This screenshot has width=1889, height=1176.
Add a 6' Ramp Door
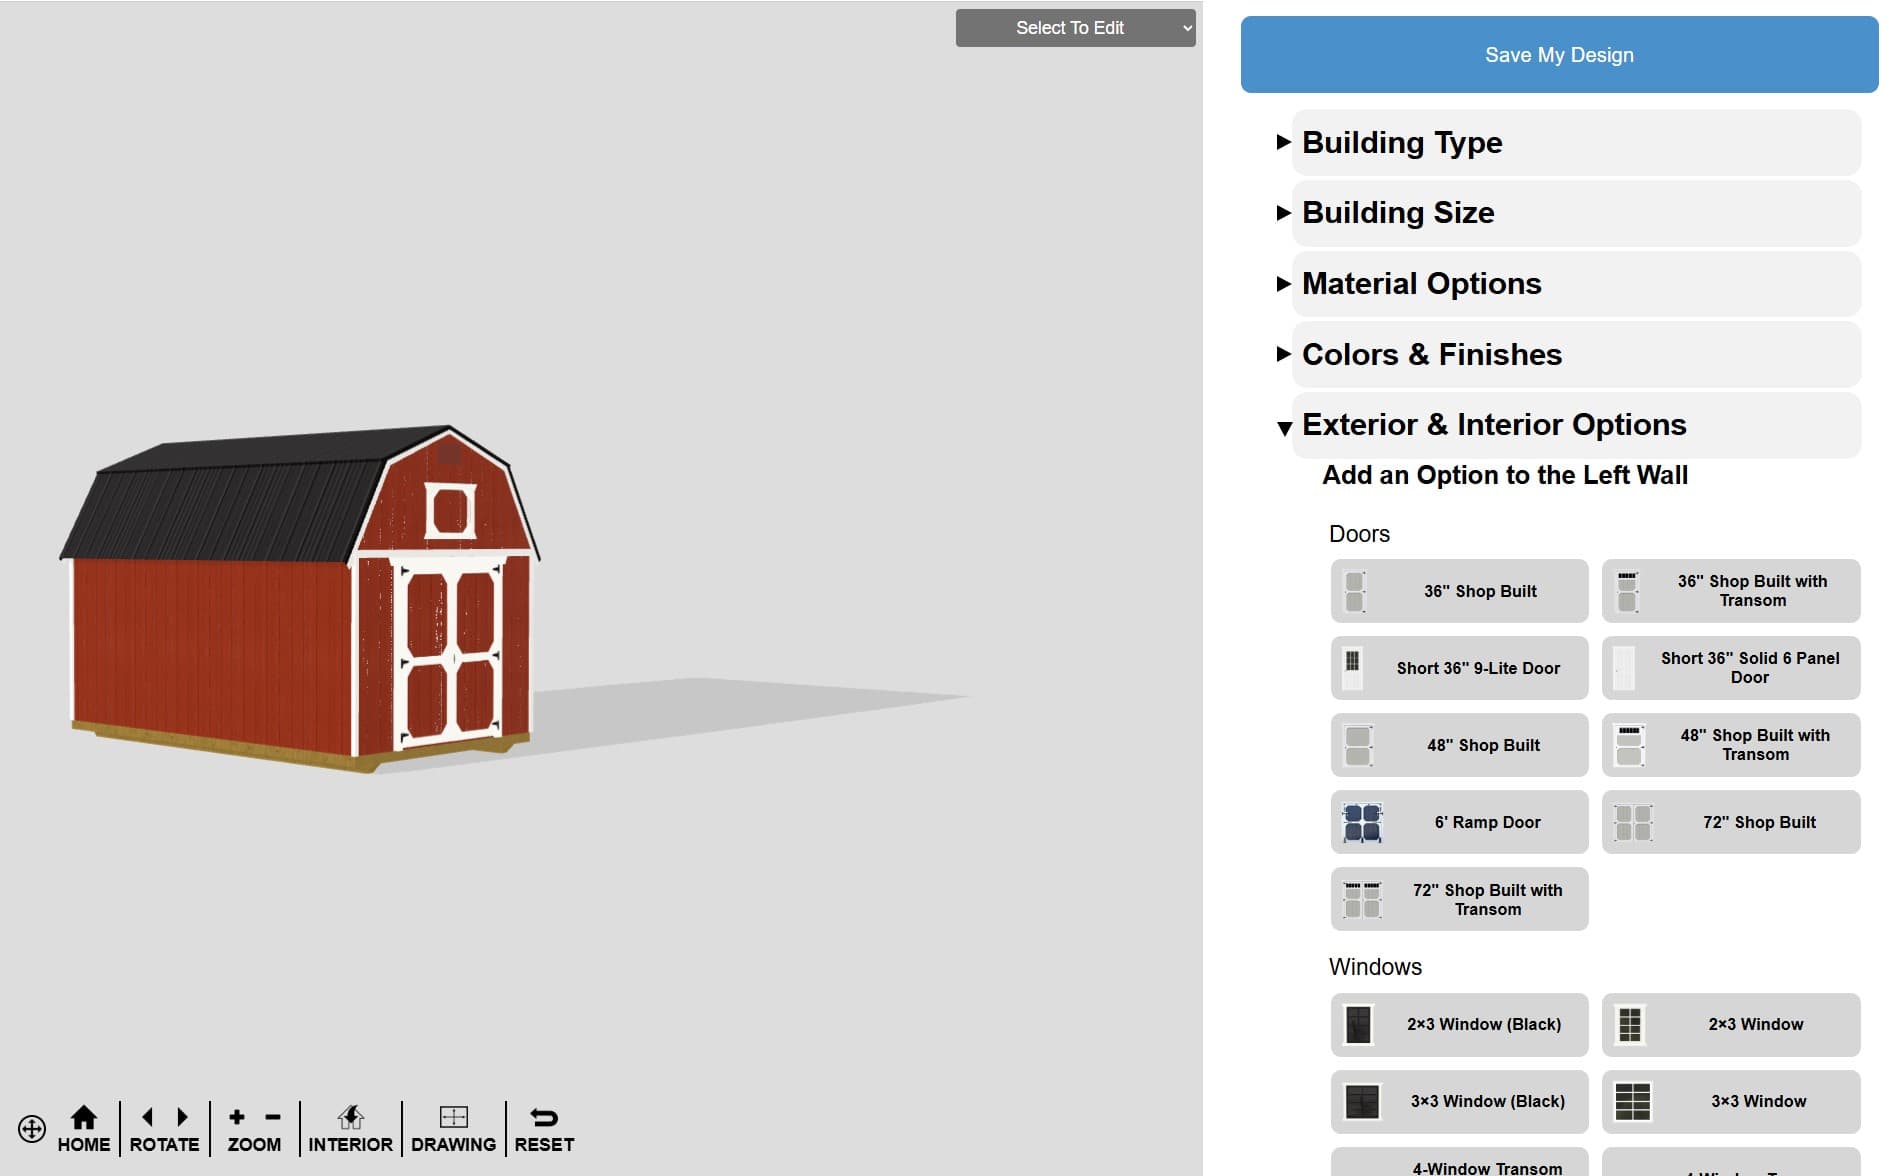point(1459,822)
